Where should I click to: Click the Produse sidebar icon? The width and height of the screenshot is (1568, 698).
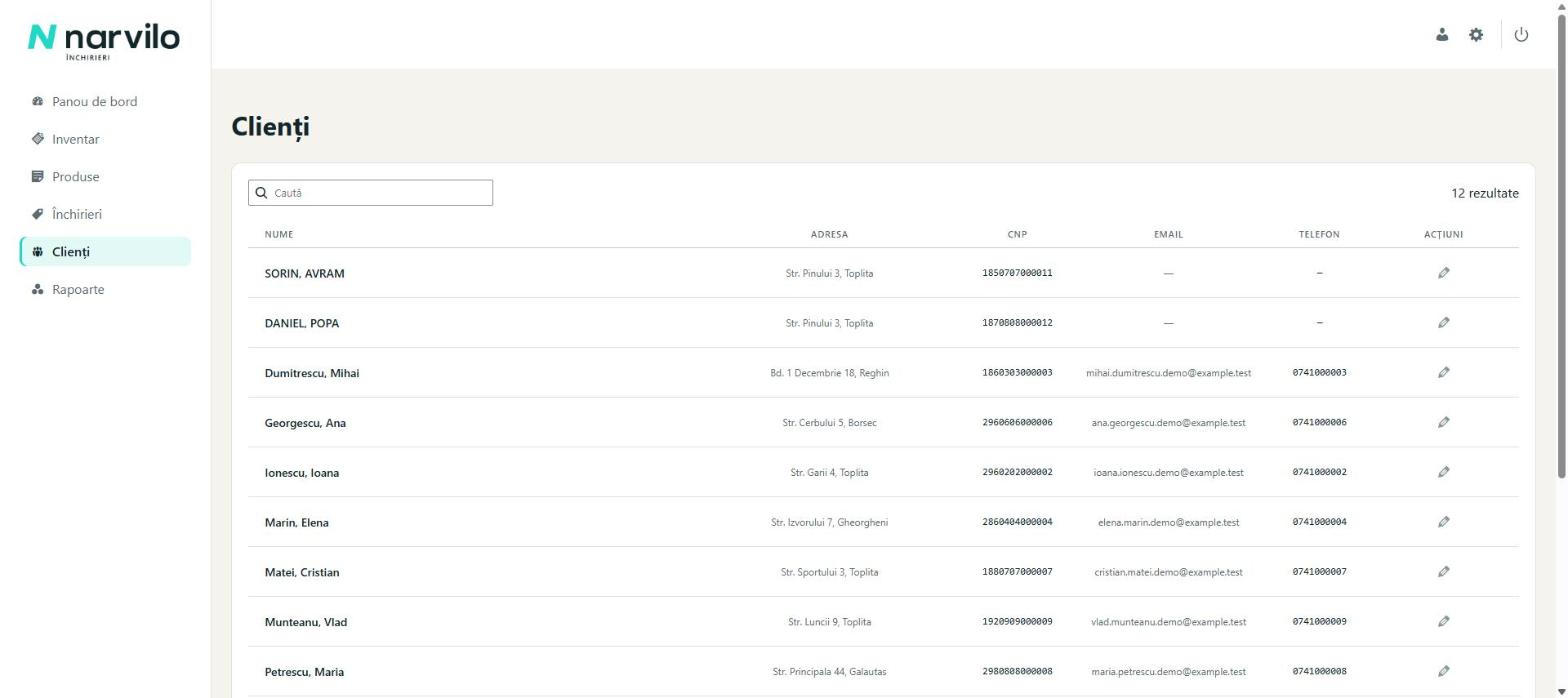pos(38,176)
